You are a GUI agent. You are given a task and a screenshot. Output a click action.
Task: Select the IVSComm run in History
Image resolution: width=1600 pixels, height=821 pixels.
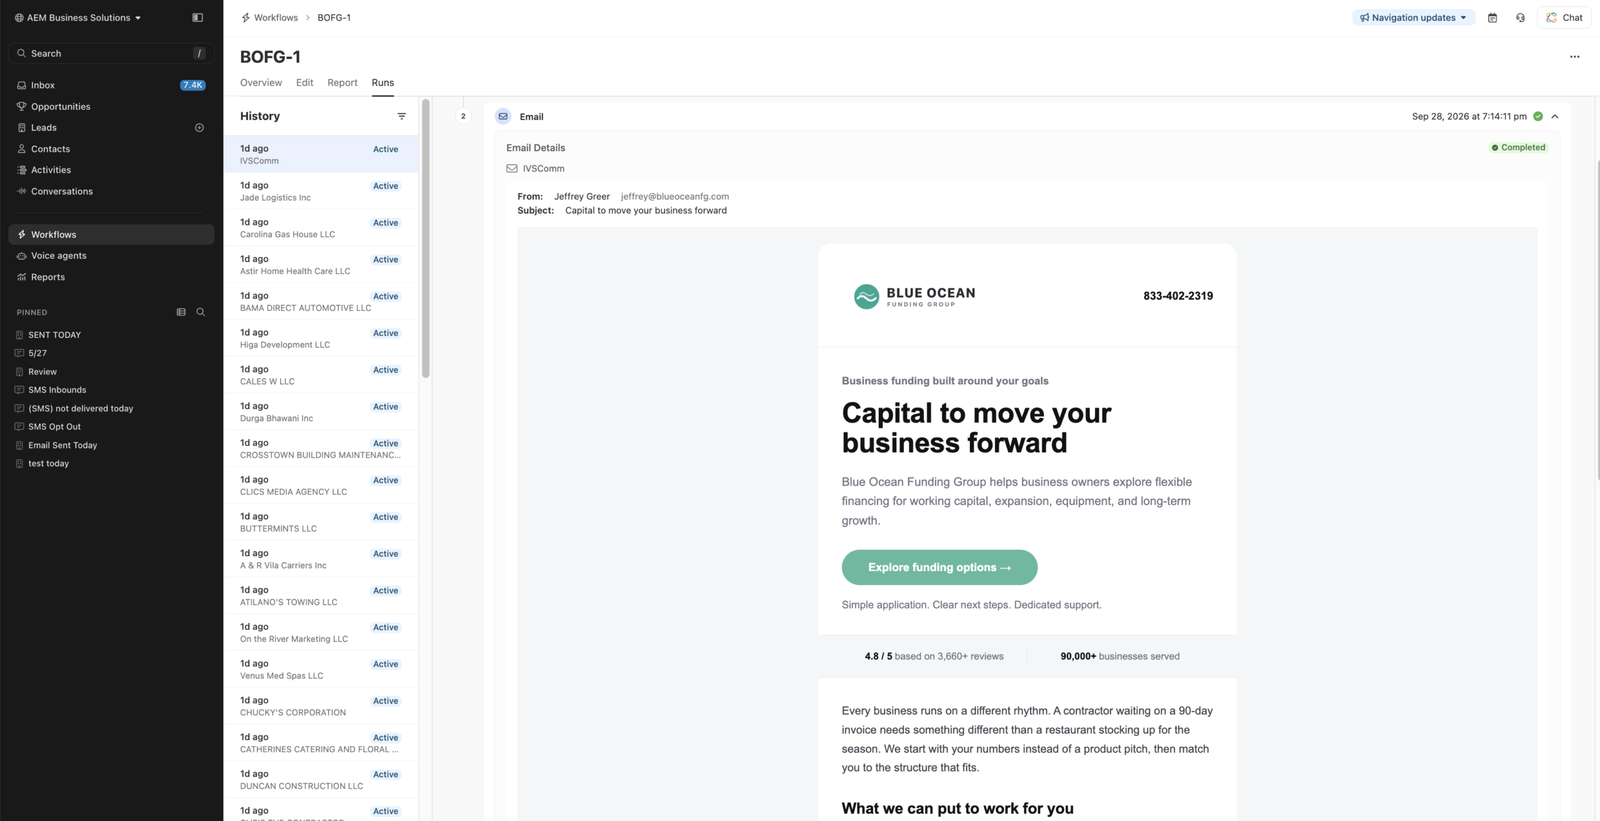(x=321, y=154)
